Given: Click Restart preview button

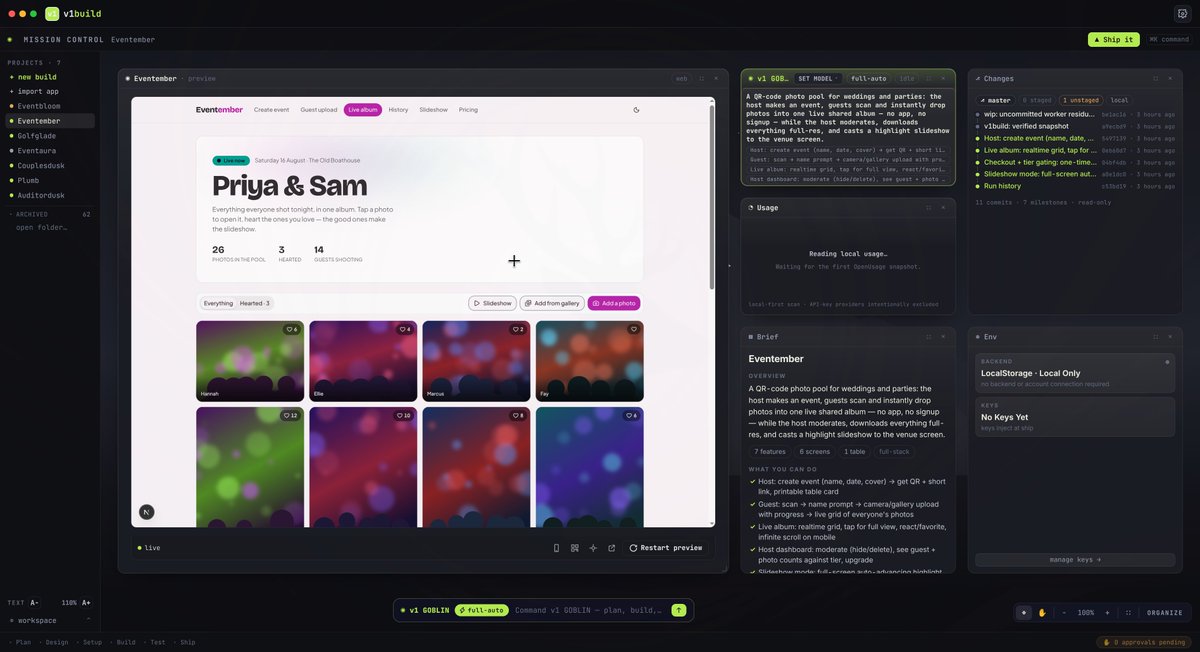Looking at the screenshot, I should point(666,548).
